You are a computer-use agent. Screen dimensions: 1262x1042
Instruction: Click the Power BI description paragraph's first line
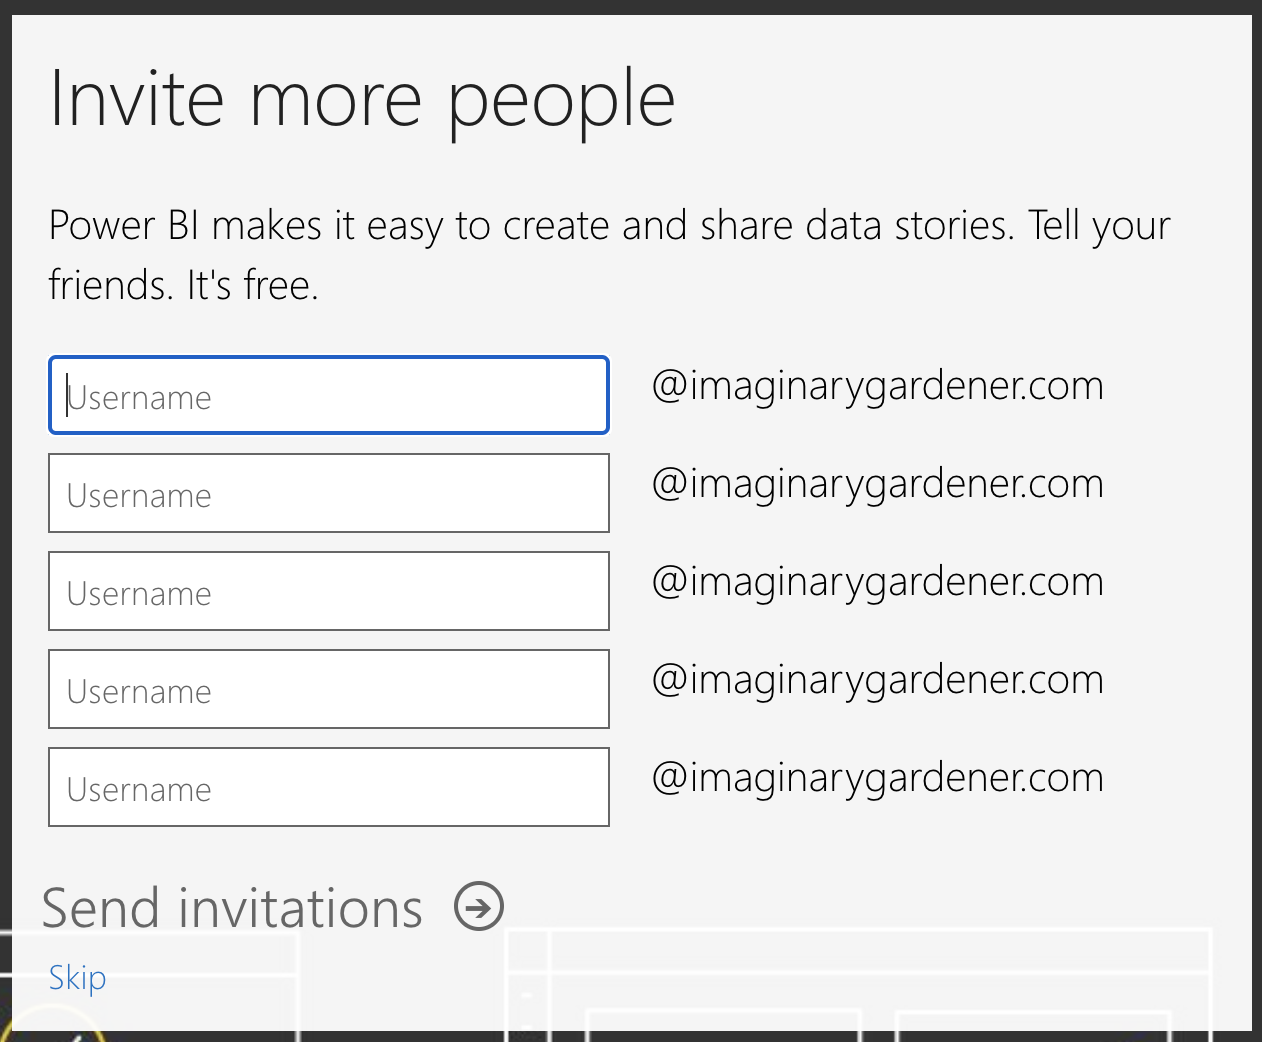point(609,226)
